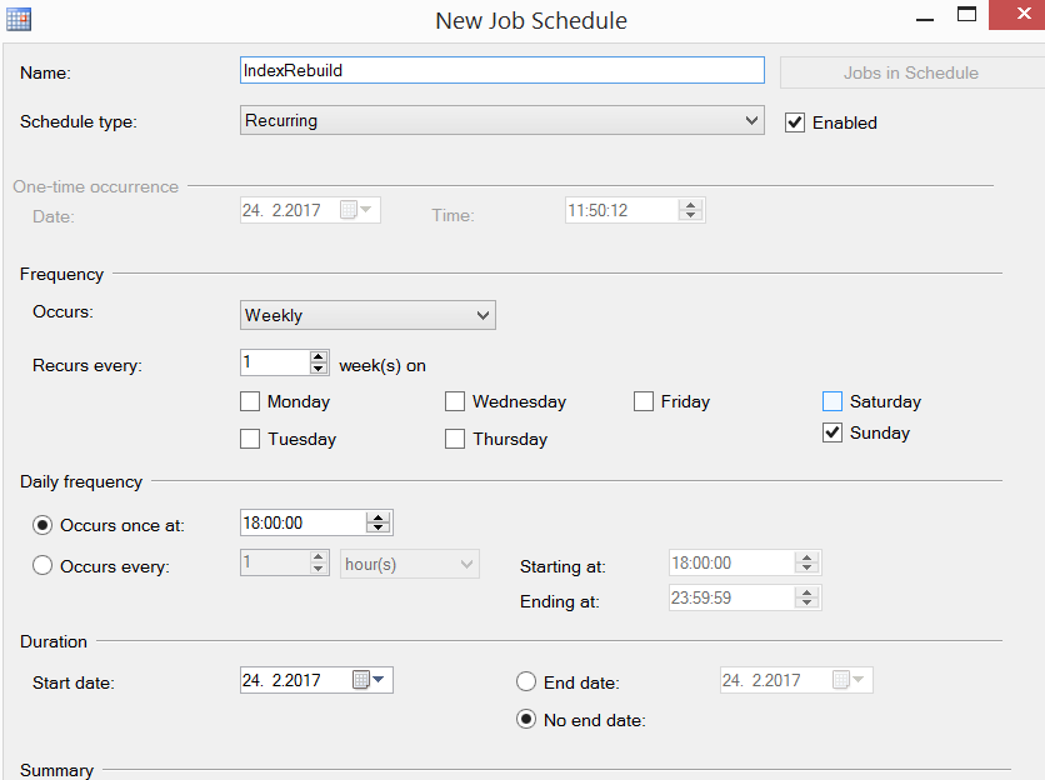Viewport: 1045px width, 780px height.
Task: Check the Wednesday checkbox
Action: coord(455,401)
